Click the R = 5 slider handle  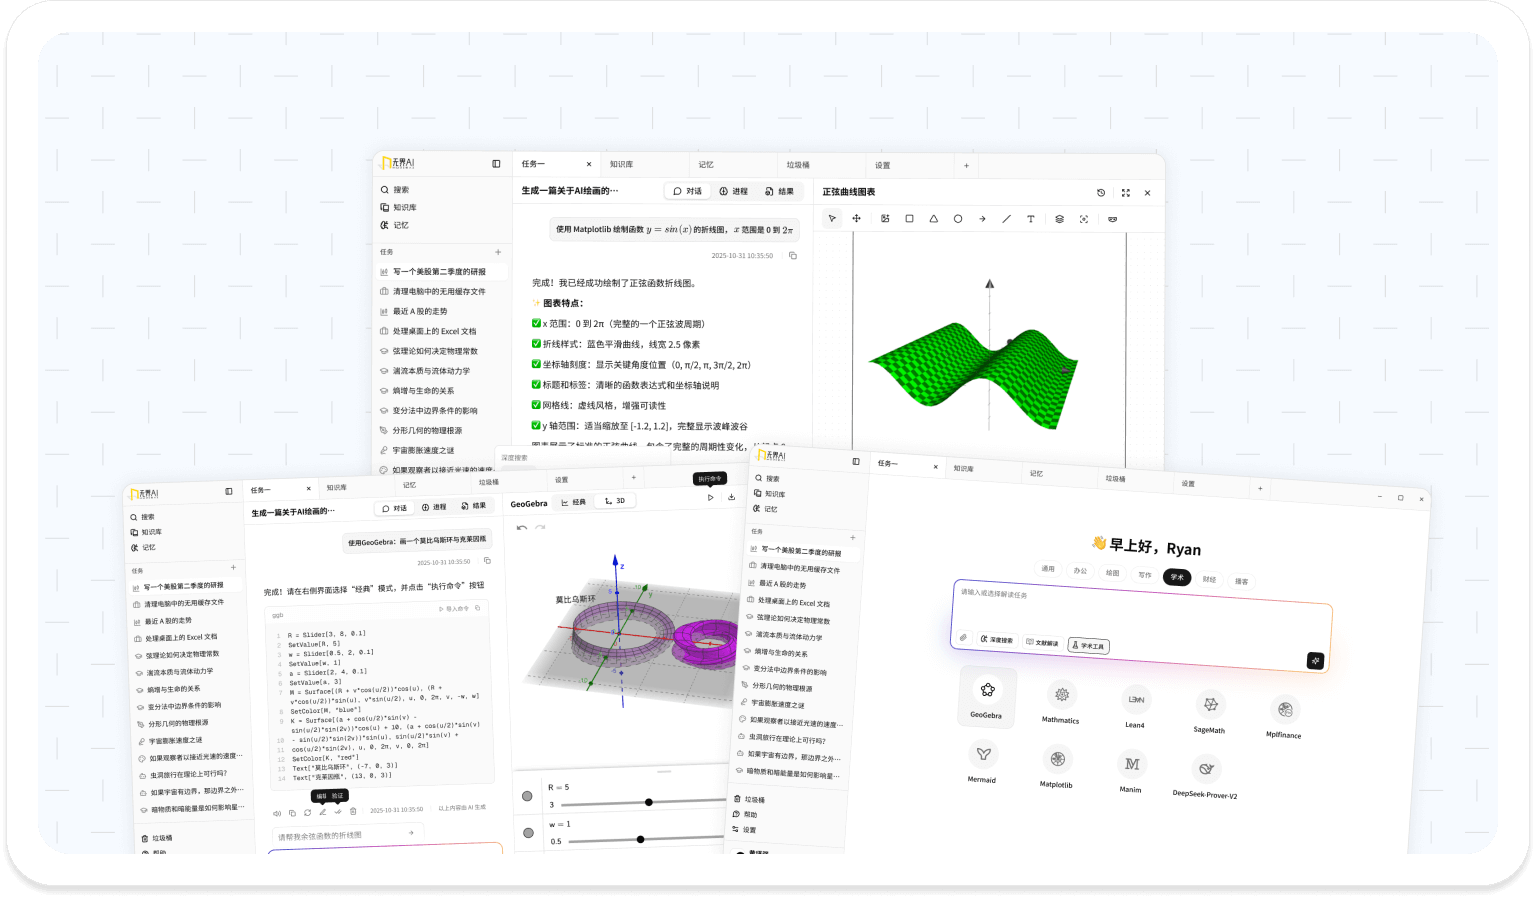tap(649, 802)
